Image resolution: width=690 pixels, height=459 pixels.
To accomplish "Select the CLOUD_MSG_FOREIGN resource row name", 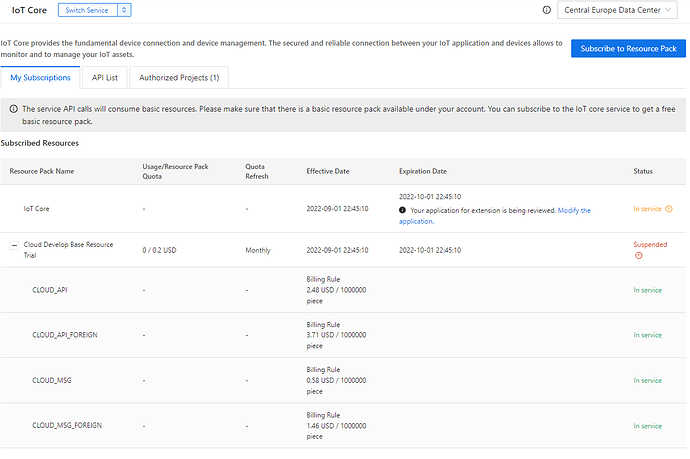I will coord(72,426).
